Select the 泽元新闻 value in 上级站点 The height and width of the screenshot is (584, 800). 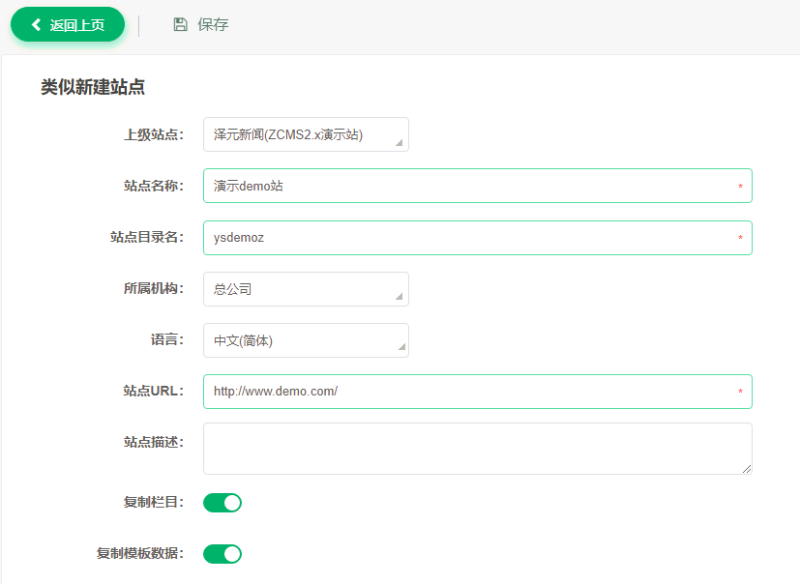(x=280, y=134)
